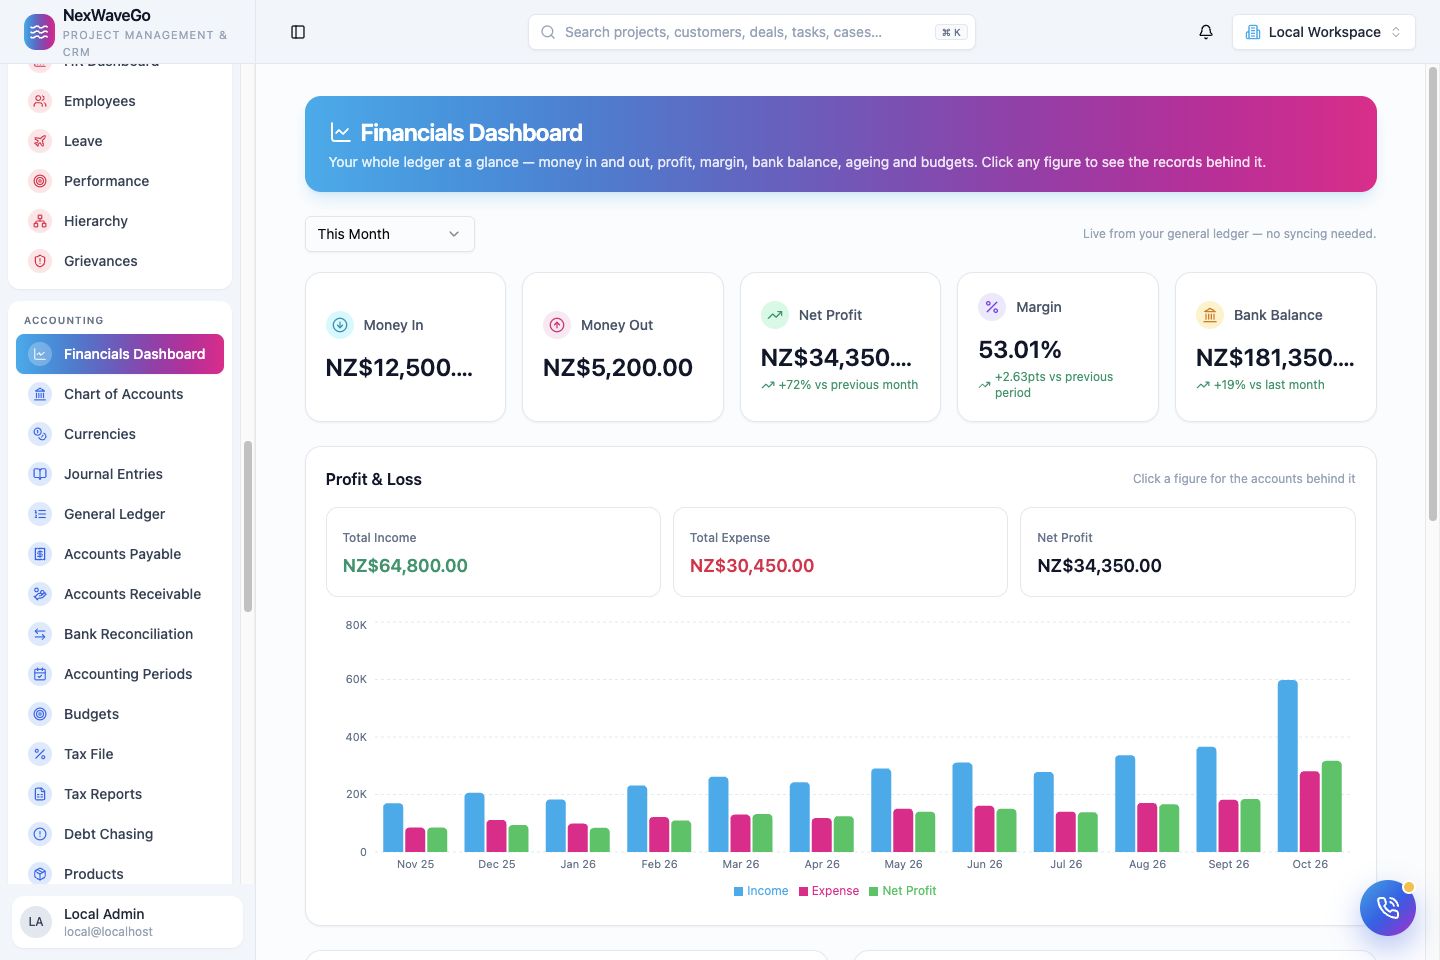Click the Accounts Payable receipt icon
Viewport: 1440px width, 960px height.
(x=40, y=554)
